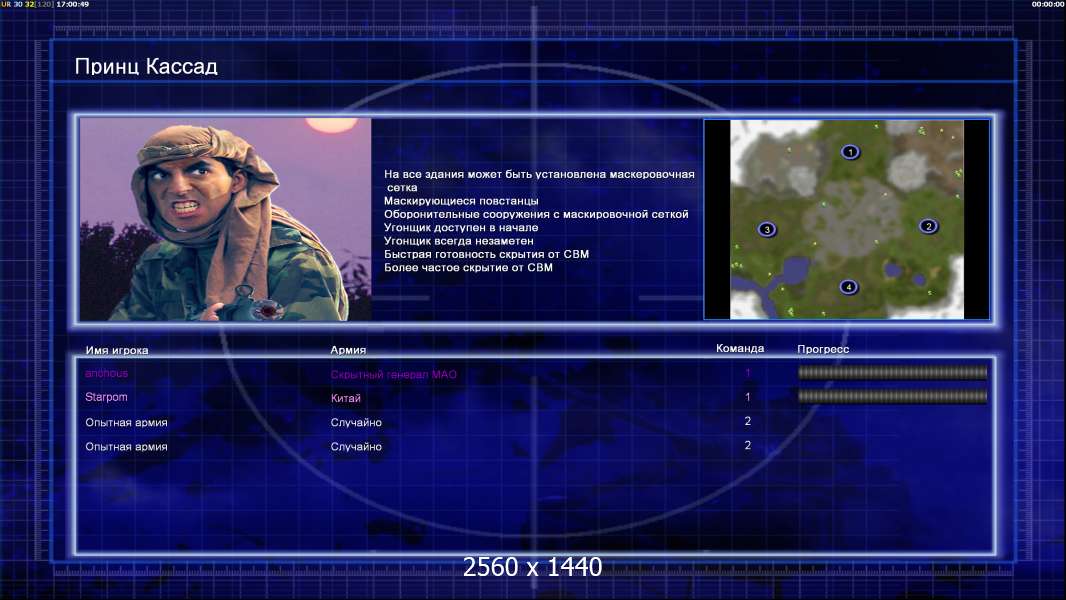This screenshot has width=1066, height=600.
Task: Select player name 'anohous'
Action: [x=107, y=373]
